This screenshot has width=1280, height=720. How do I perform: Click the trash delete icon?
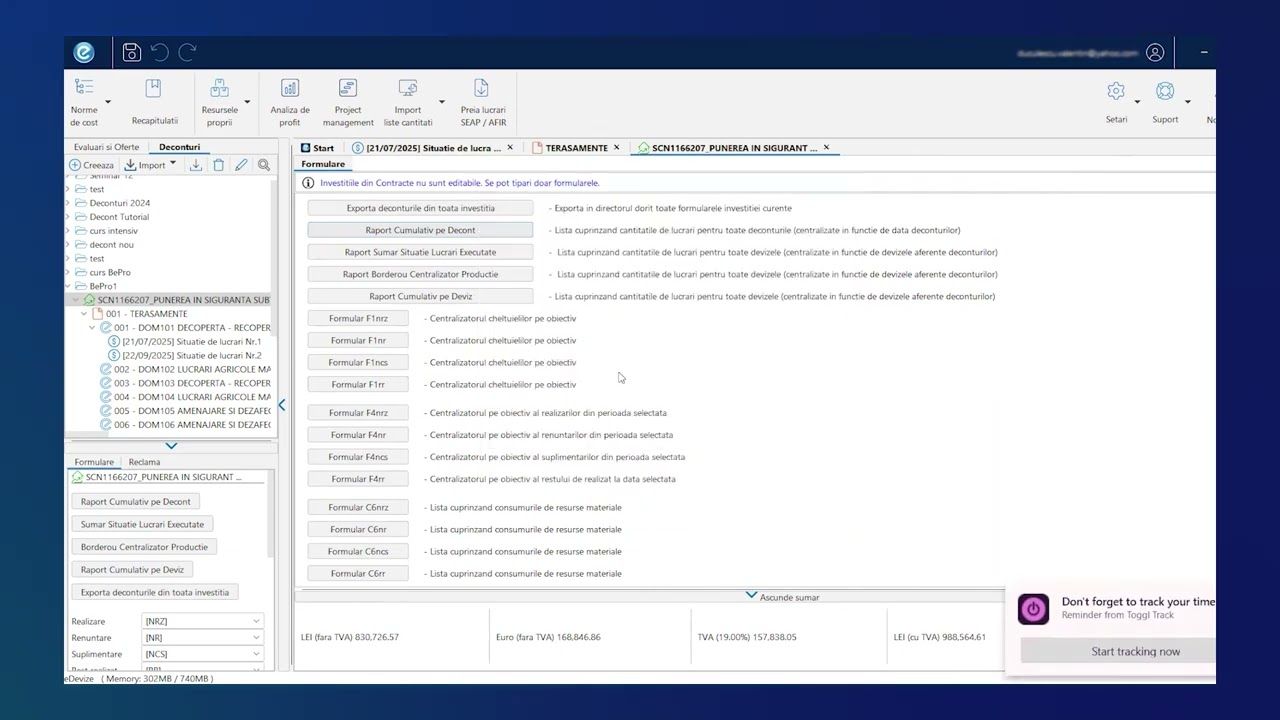[218, 165]
